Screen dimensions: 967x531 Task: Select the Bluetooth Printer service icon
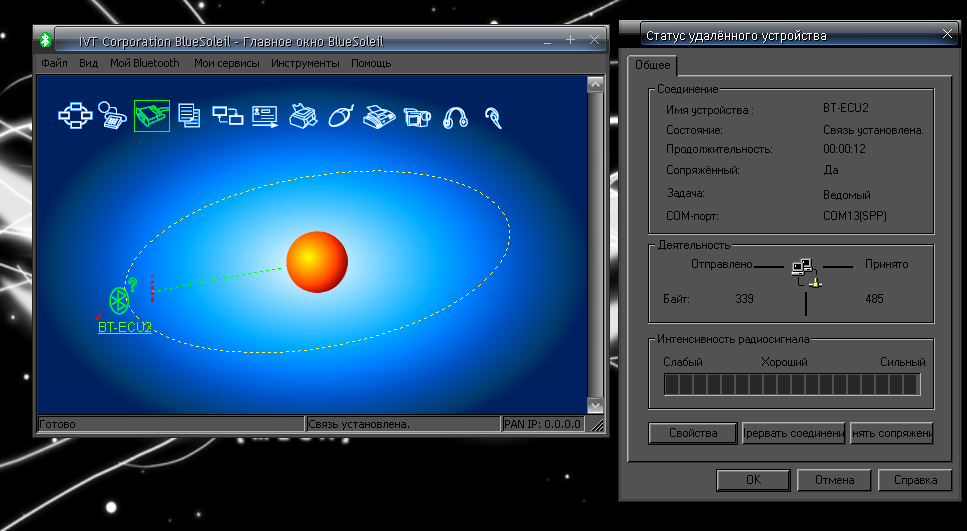coord(303,116)
